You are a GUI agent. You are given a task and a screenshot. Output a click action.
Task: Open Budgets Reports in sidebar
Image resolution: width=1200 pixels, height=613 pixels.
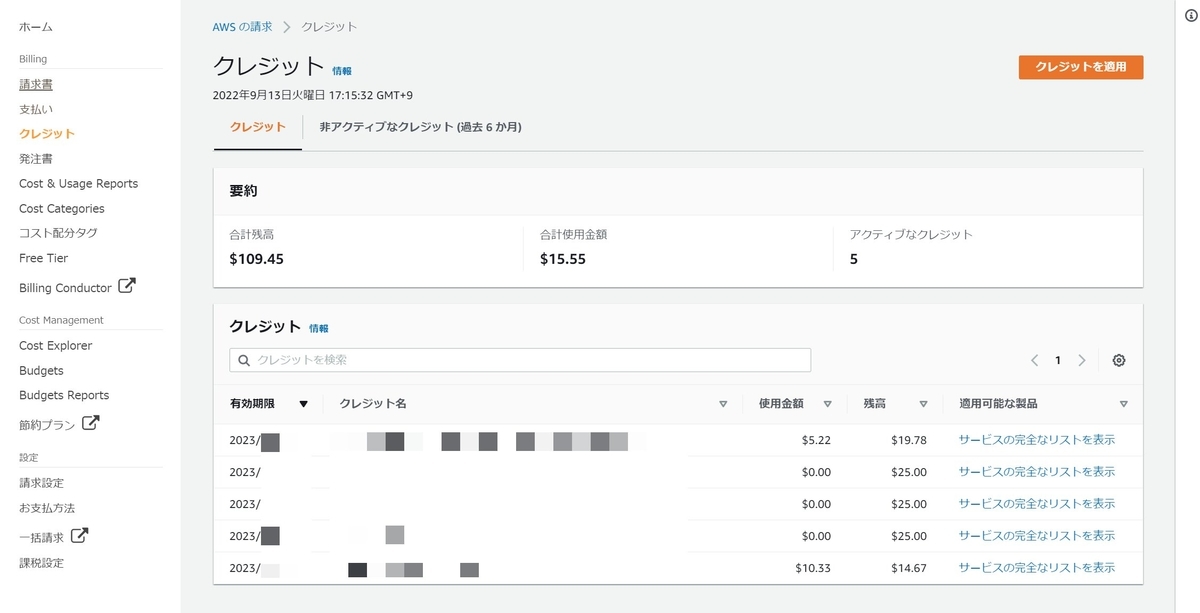pyautogui.click(x=64, y=395)
